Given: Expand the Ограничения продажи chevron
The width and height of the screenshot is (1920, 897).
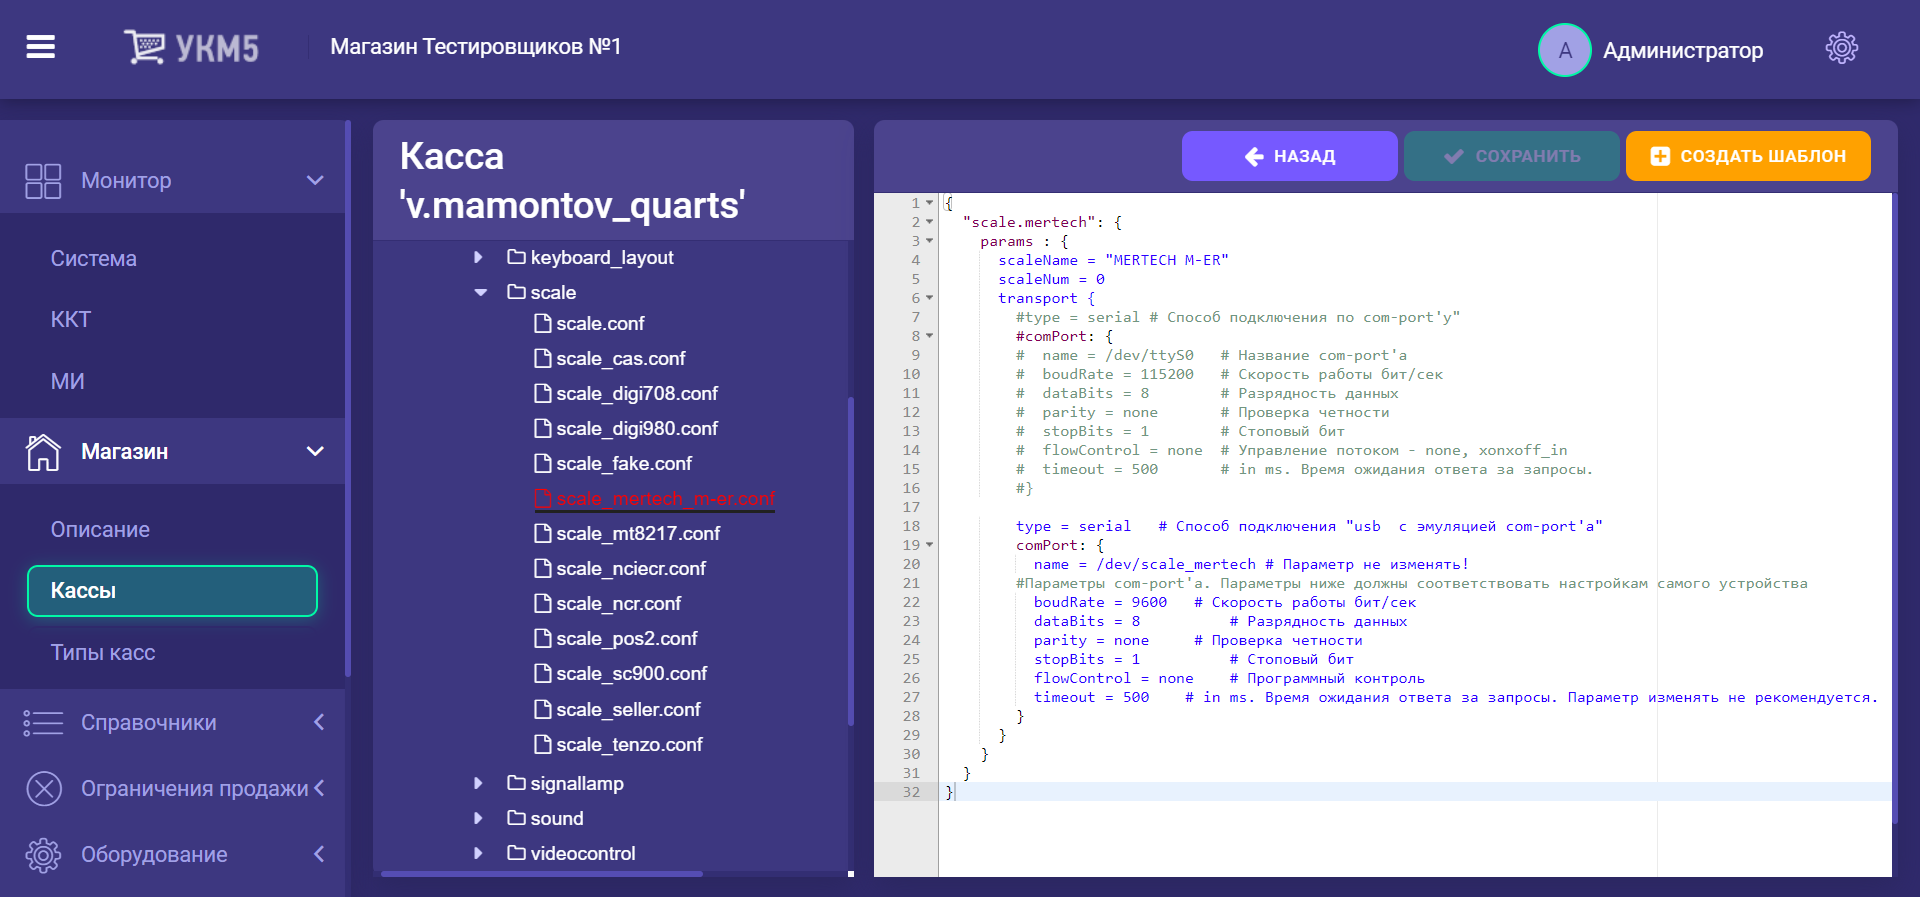Looking at the screenshot, I should pos(319,788).
